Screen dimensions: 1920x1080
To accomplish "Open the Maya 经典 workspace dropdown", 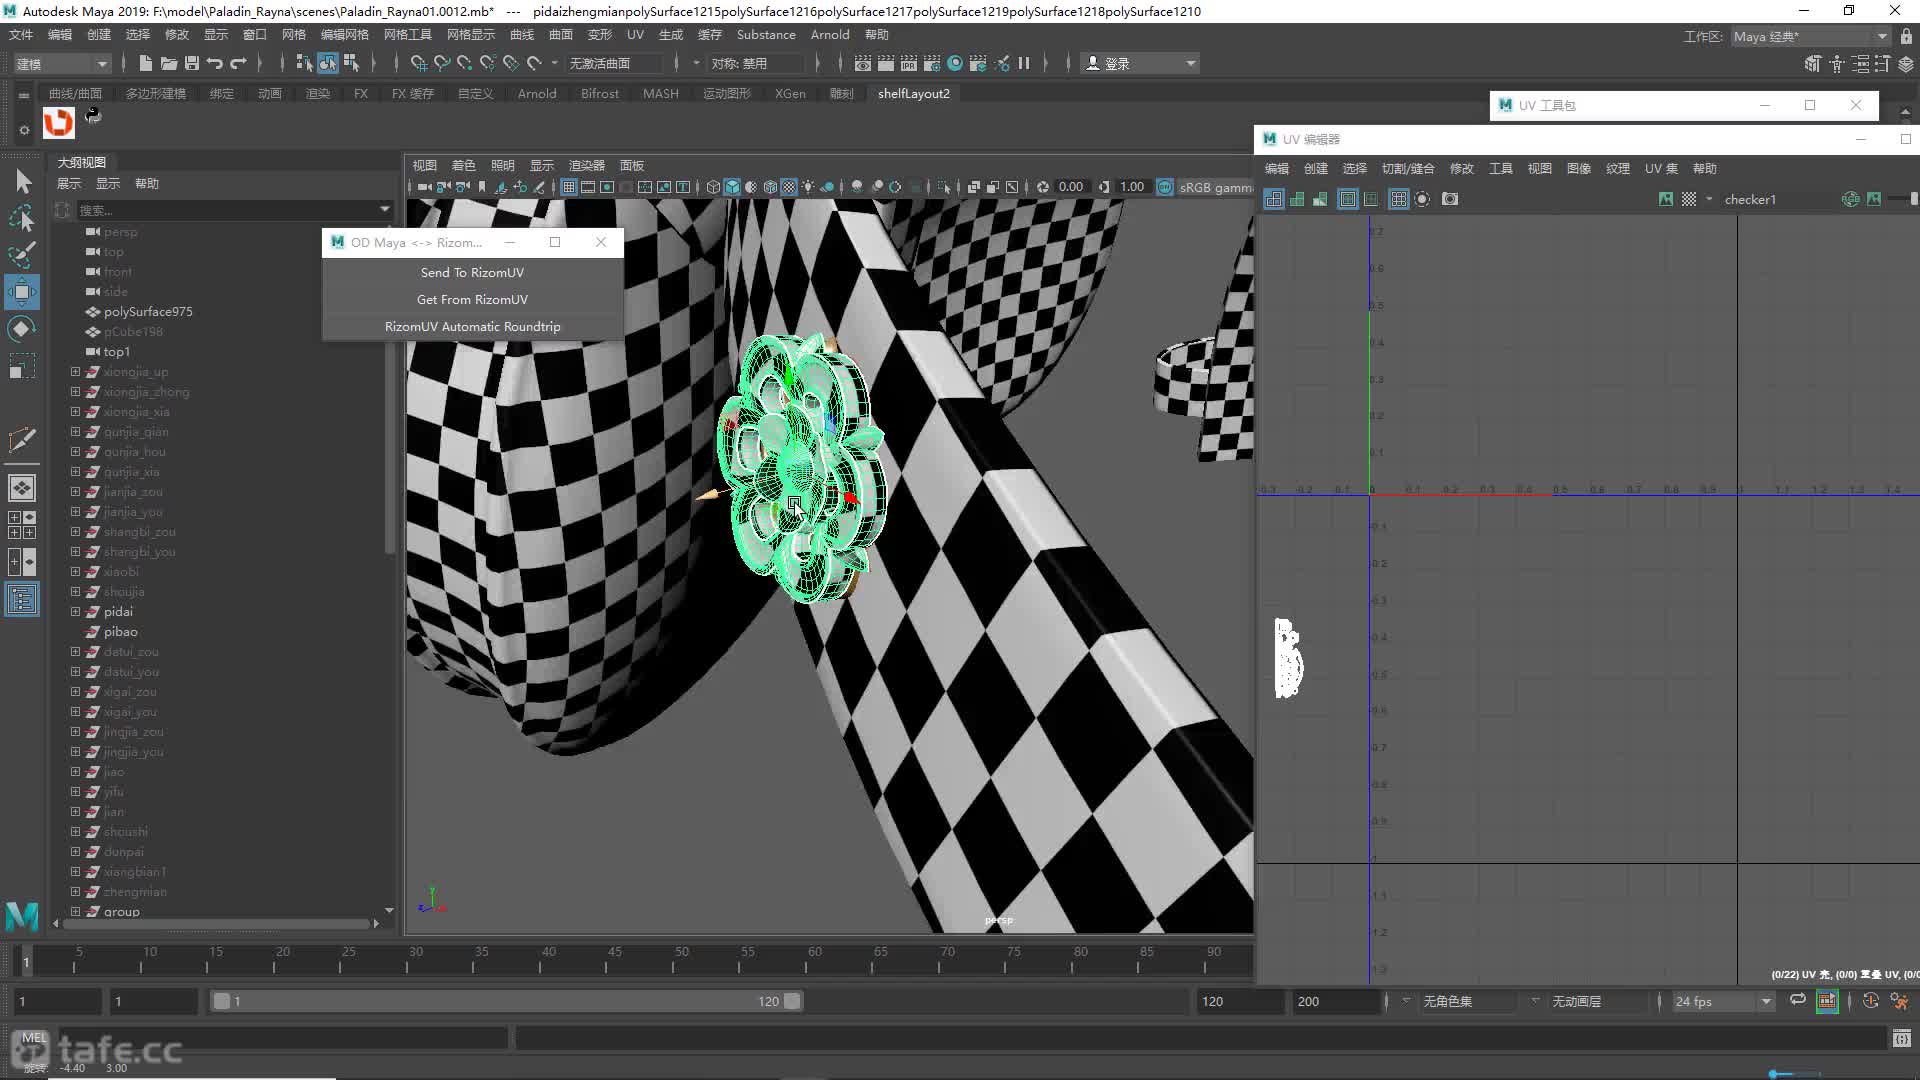I will 1810,36.
